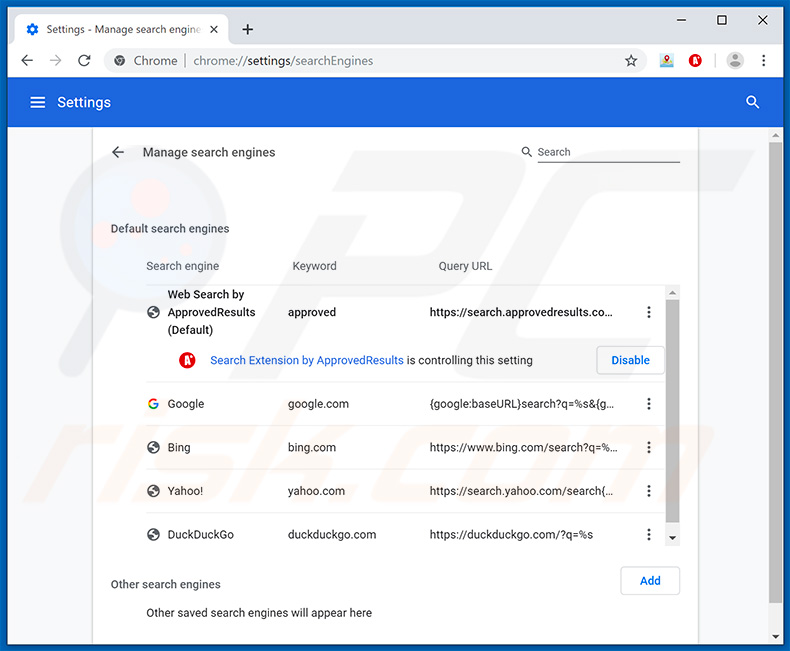The width and height of the screenshot is (790, 651).
Task: Click the Bing query URL text
Action: coord(523,447)
